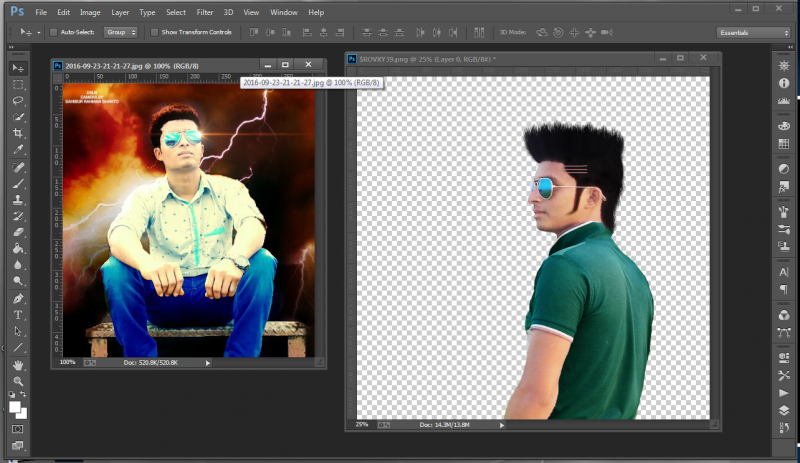Click the foreground color swatch
Image resolution: width=800 pixels, height=463 pixels.
point(15,407)
